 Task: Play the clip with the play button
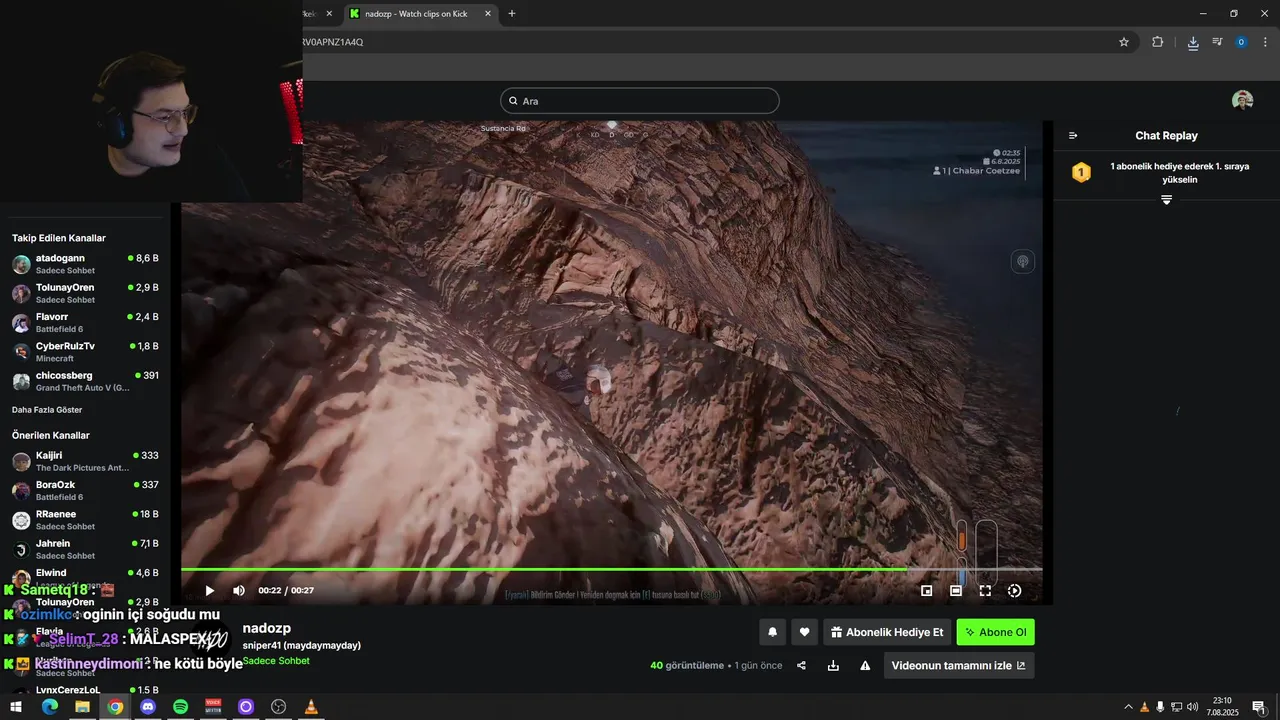[x=209, y=591]
